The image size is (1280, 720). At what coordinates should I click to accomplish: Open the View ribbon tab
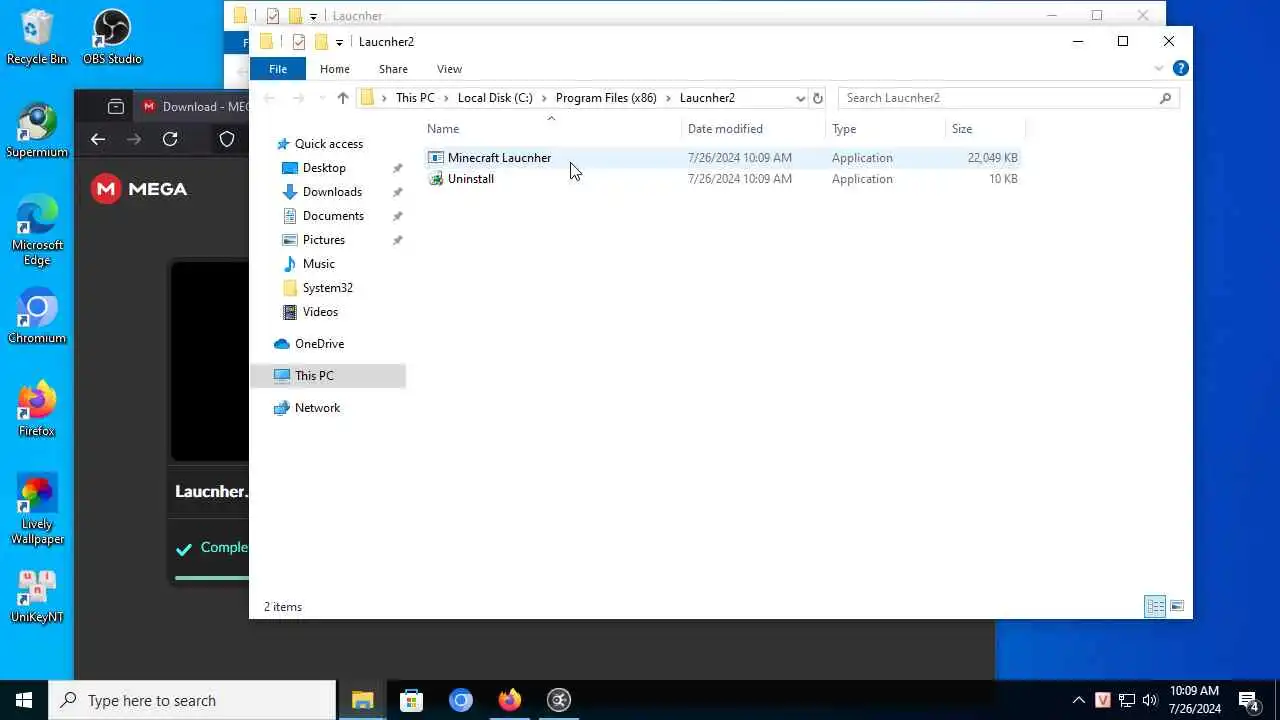tap(449, 69)
